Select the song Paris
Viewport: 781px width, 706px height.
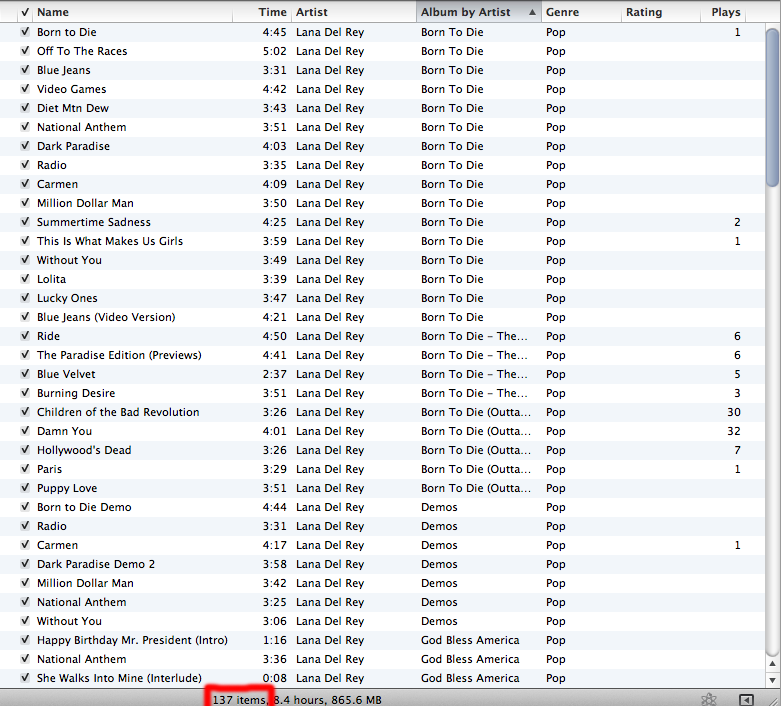pos(49,469)
